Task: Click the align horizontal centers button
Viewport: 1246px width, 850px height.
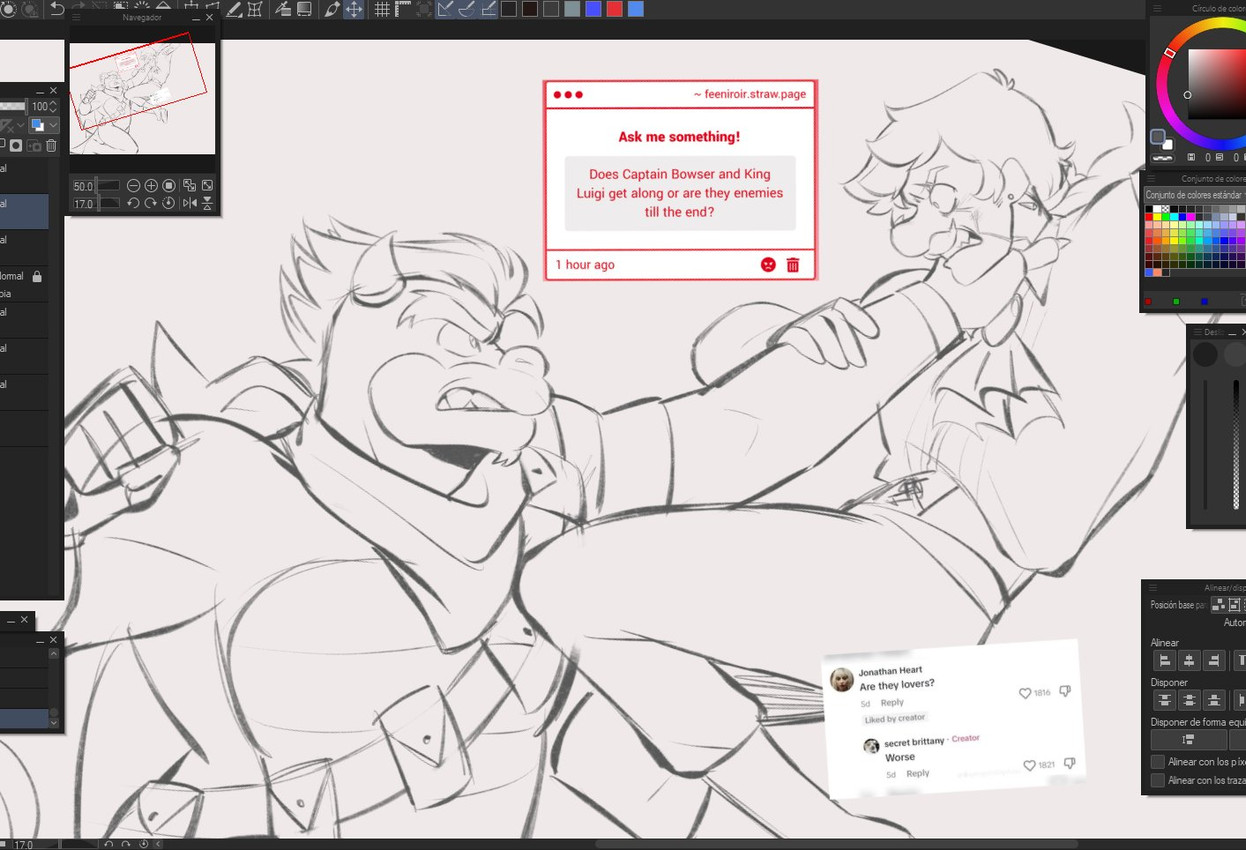Action: pyautogui.click(x=1189, y=660)
